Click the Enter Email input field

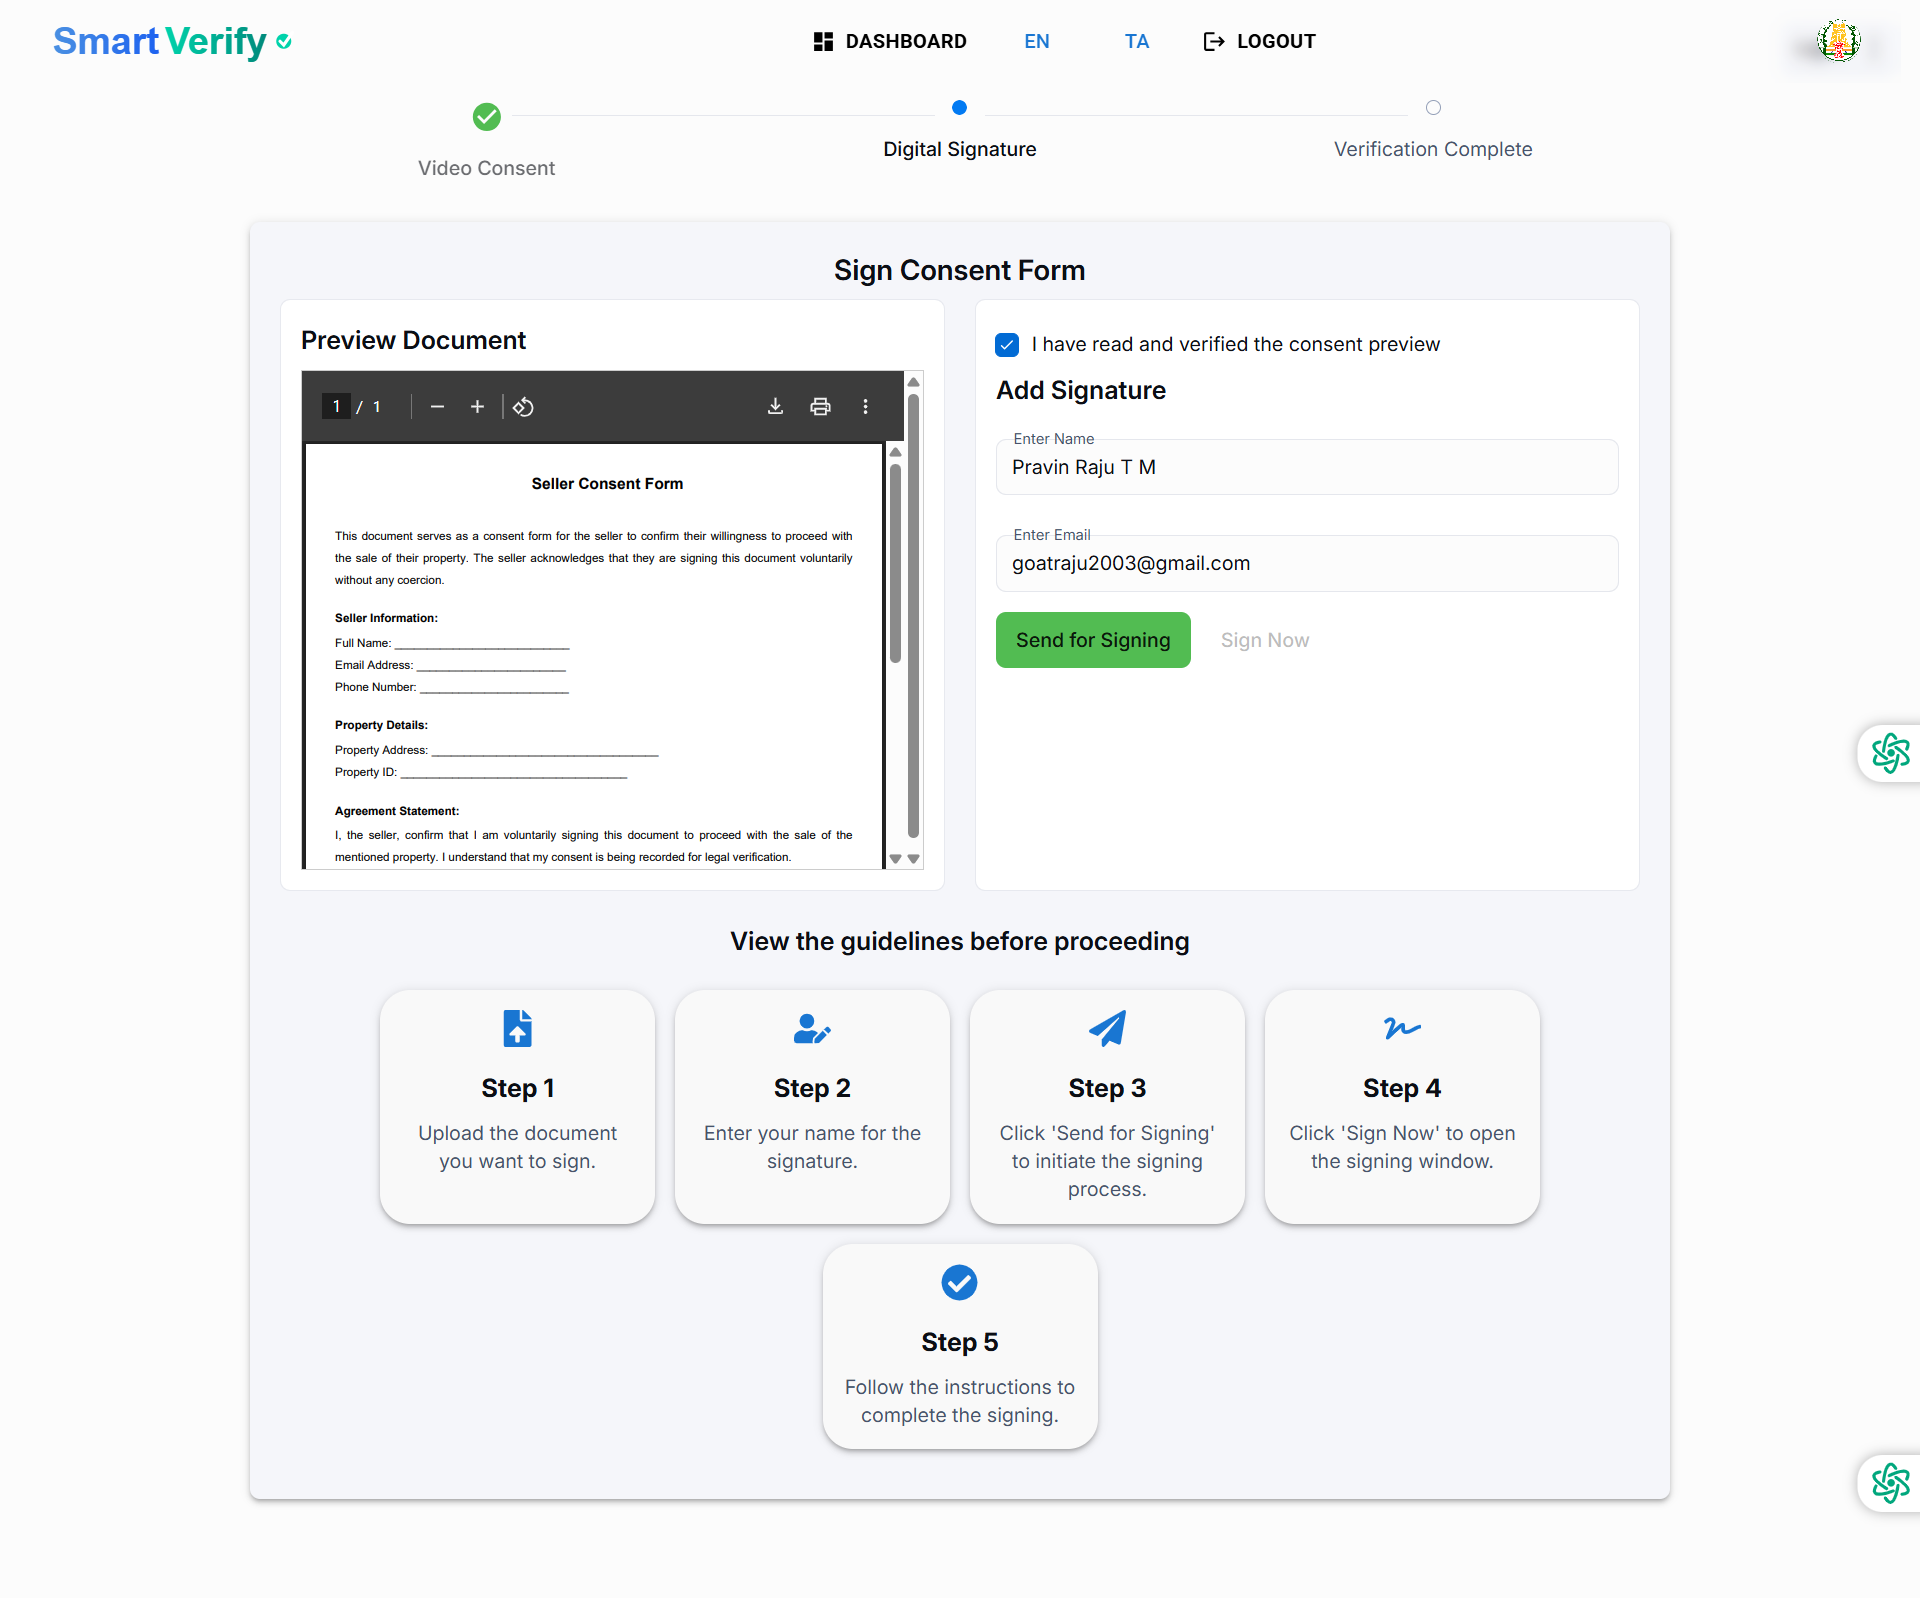(1306, 564)
